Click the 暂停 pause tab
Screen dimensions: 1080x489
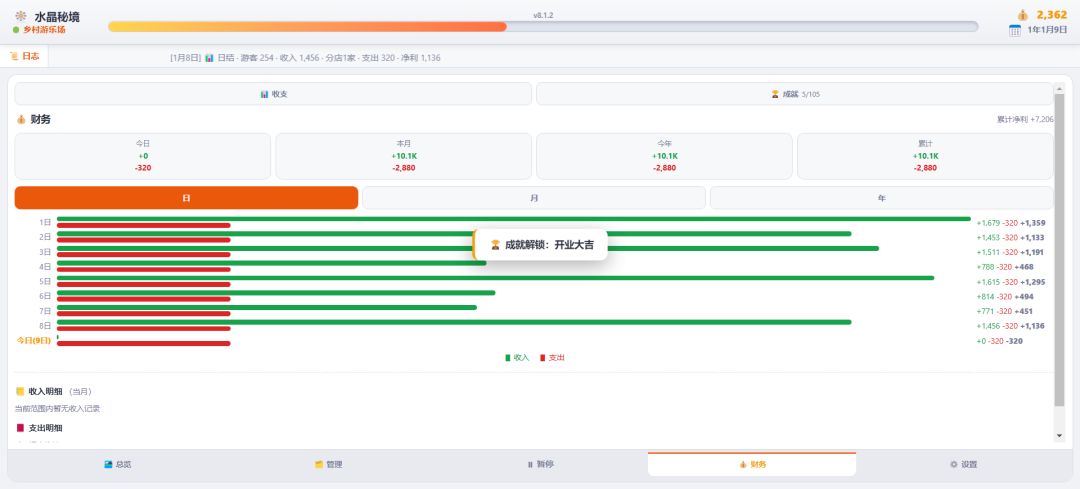[x=540, y=465]
